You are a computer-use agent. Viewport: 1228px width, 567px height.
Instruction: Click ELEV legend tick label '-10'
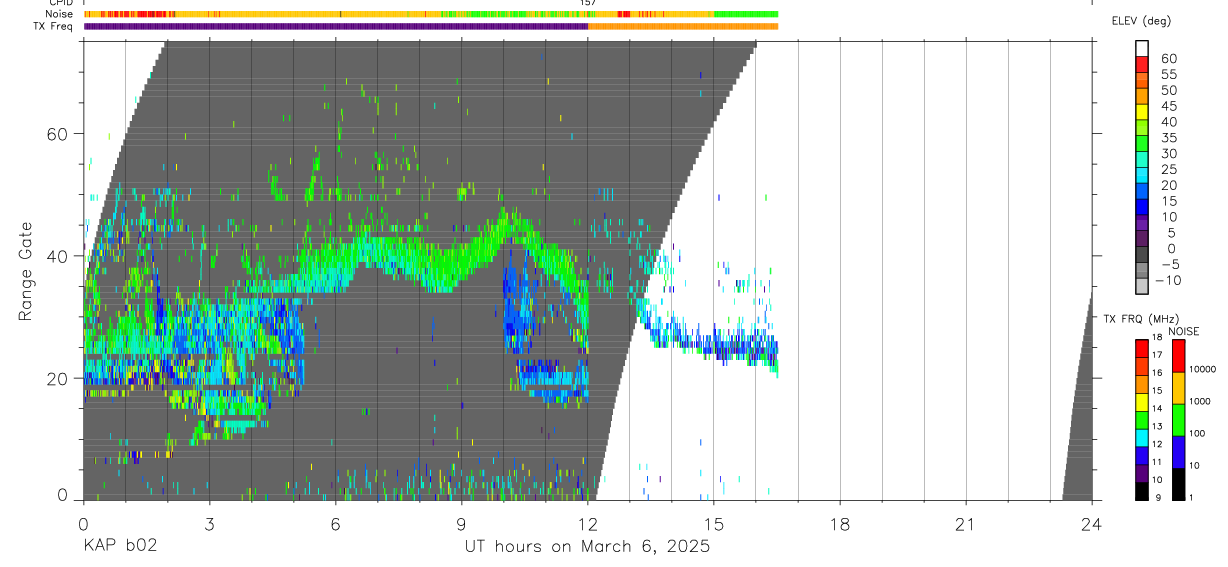point(1168,280)
